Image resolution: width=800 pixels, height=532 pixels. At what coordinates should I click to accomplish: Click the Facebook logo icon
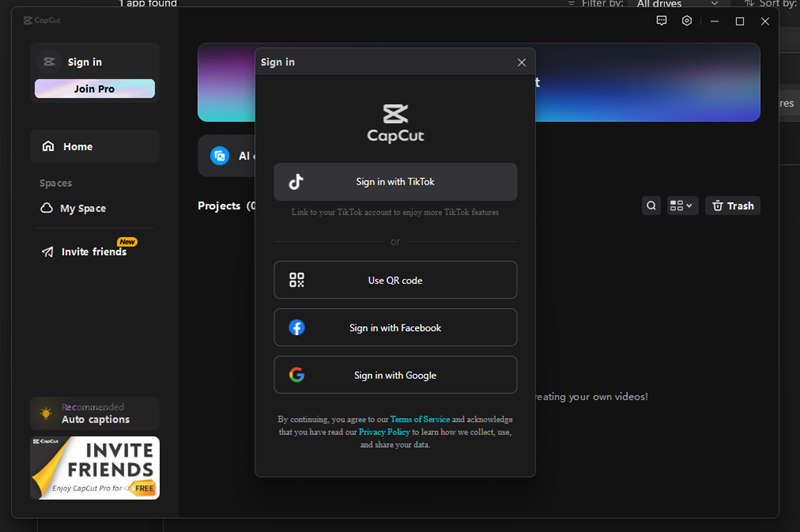coord(296,328)
